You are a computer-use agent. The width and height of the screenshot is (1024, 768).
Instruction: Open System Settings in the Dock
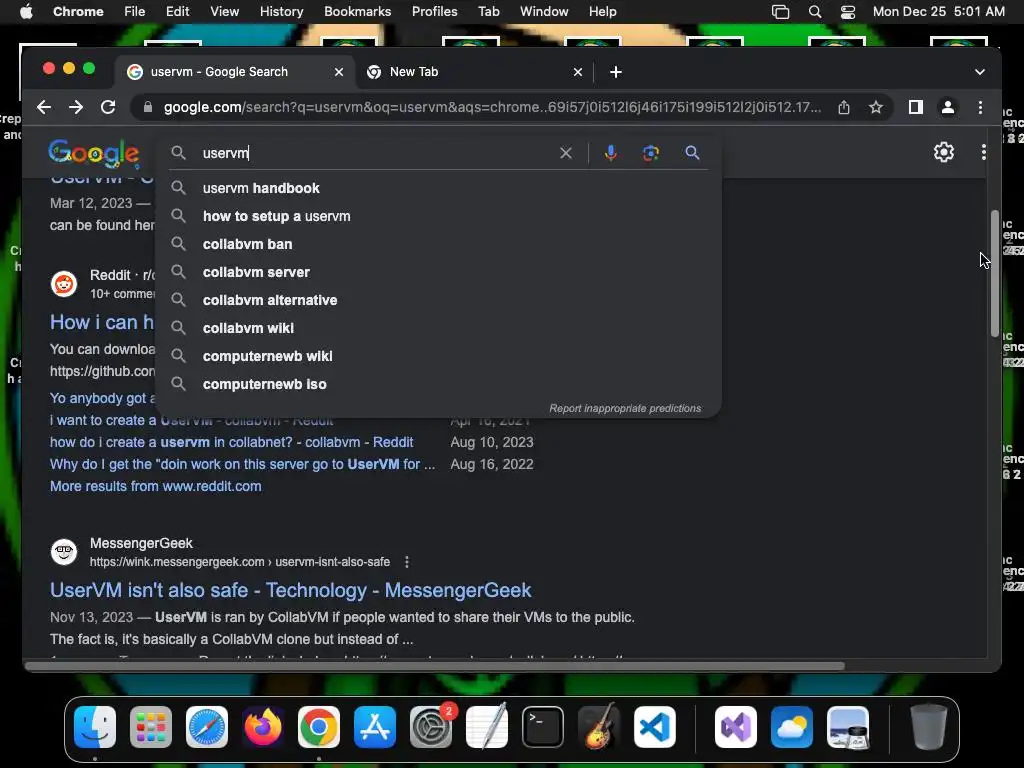click(431, 727)
